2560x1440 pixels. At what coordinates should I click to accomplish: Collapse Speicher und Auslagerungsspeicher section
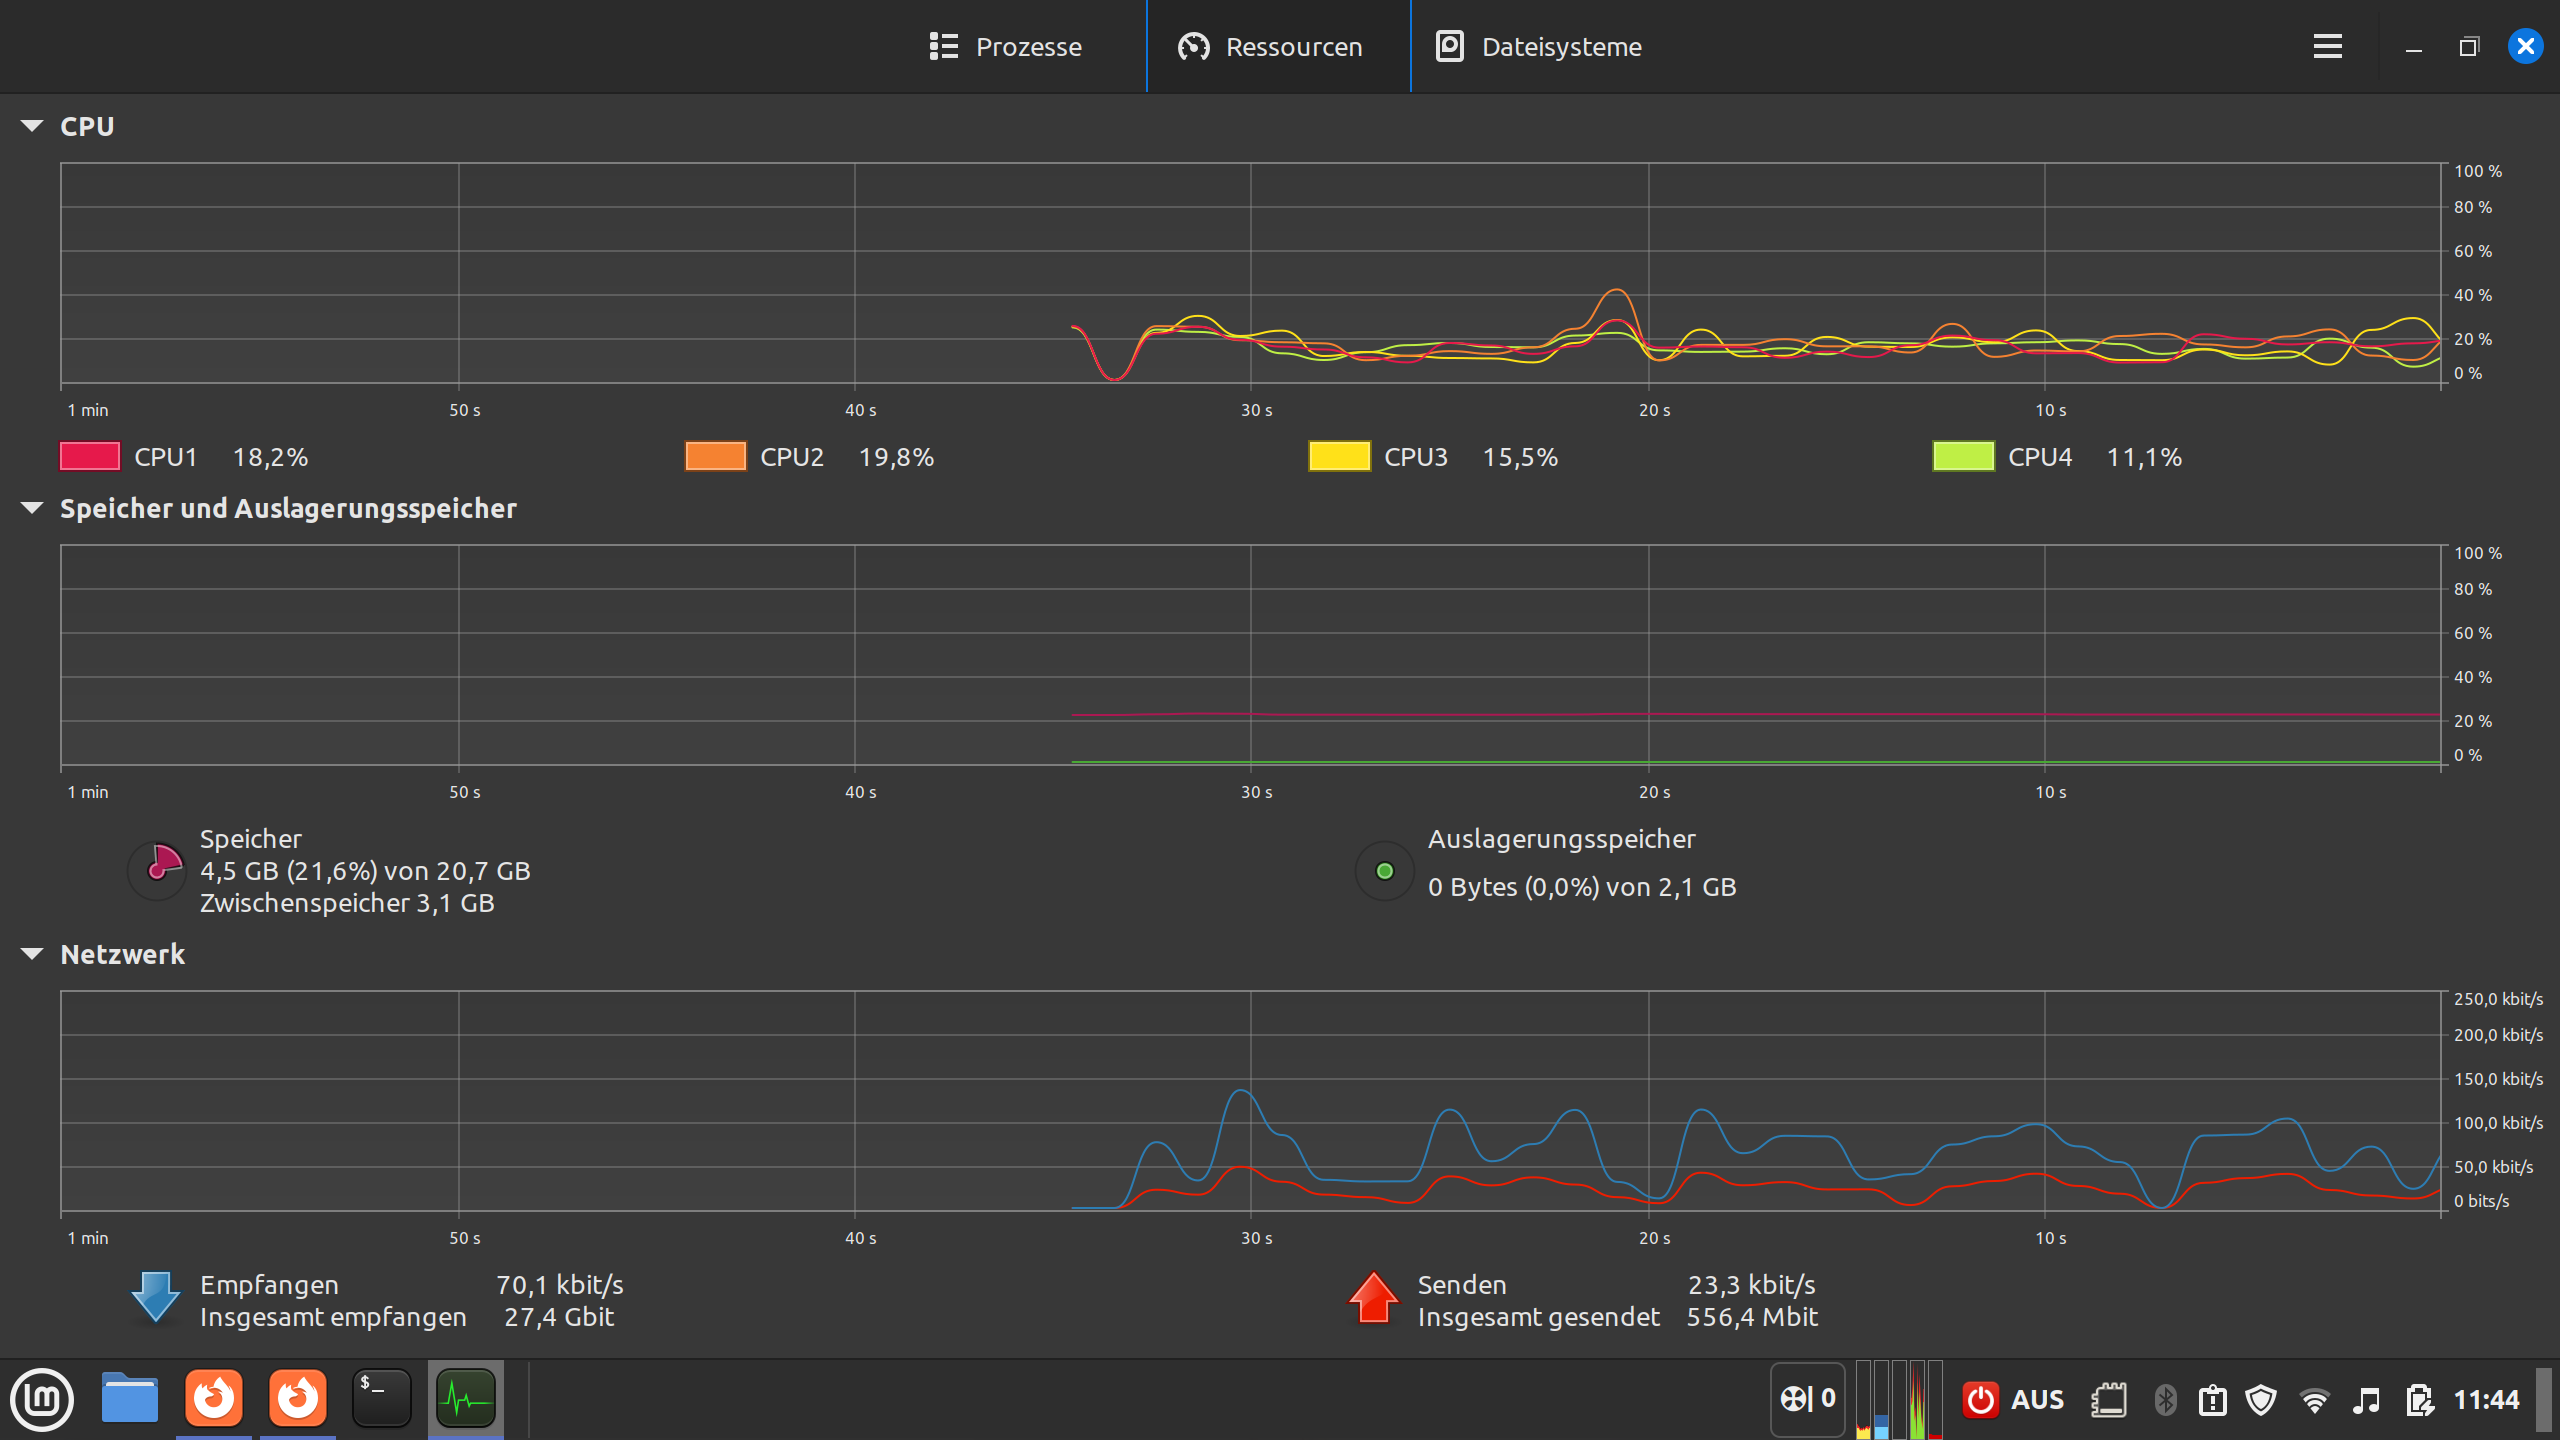pyautogui.click(x=32, y=508)
